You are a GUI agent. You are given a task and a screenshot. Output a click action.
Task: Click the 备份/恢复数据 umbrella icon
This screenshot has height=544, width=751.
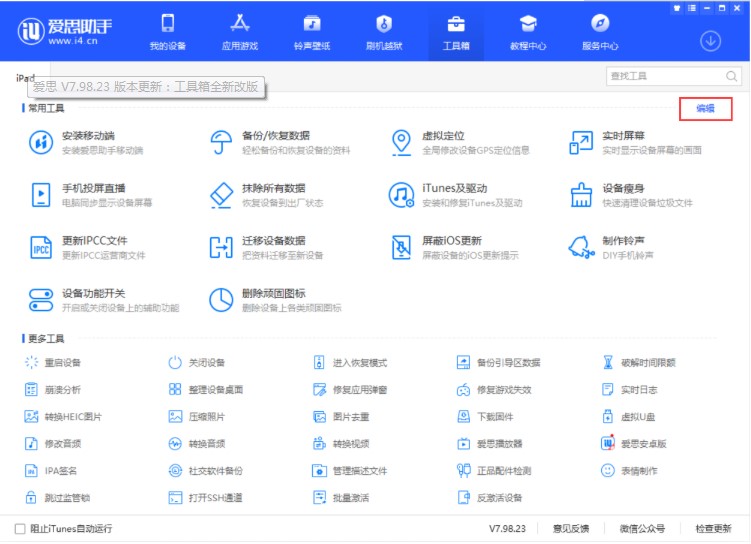(x=221, y=142)
